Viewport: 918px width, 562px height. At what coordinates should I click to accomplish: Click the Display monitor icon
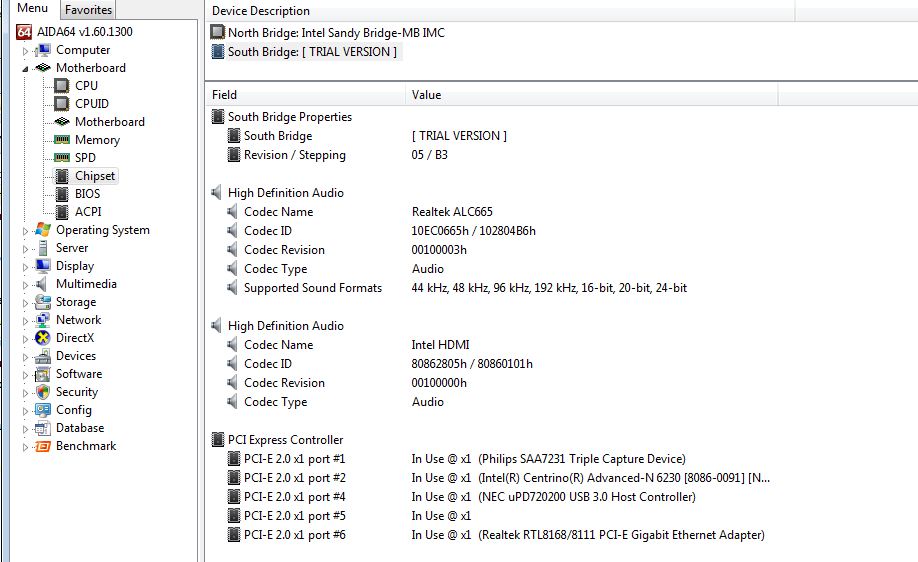click(43, 266)
